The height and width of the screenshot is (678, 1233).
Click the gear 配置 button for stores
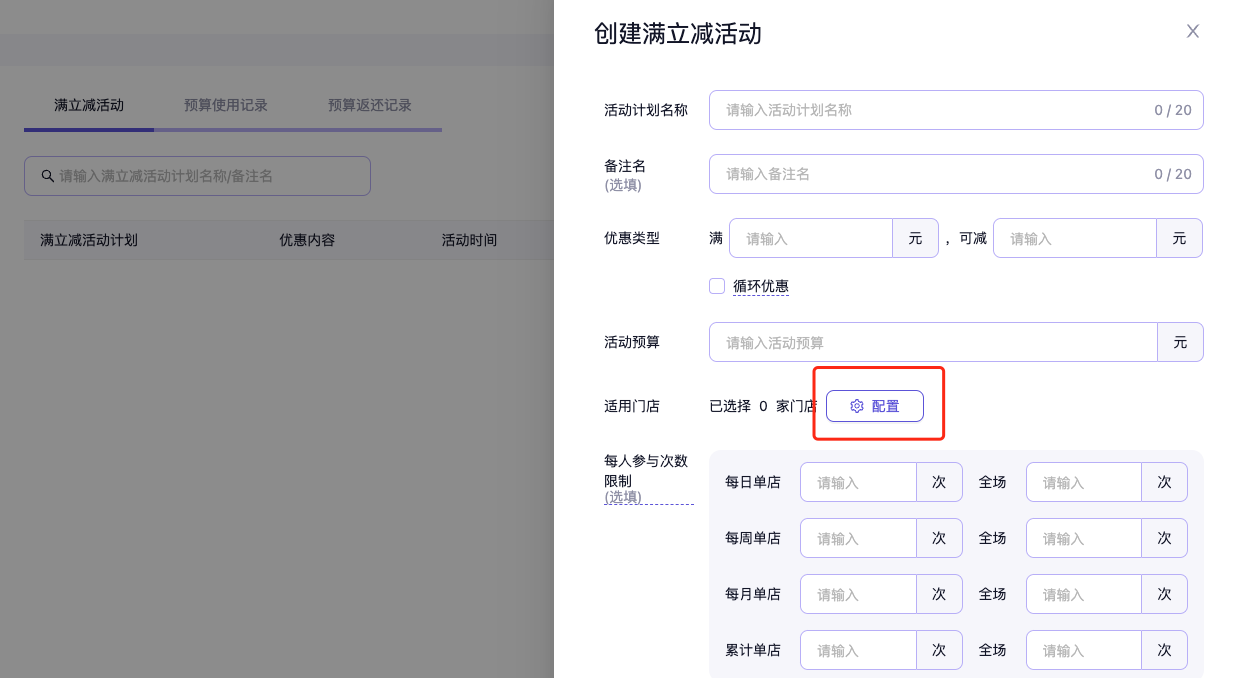point(874,406)
